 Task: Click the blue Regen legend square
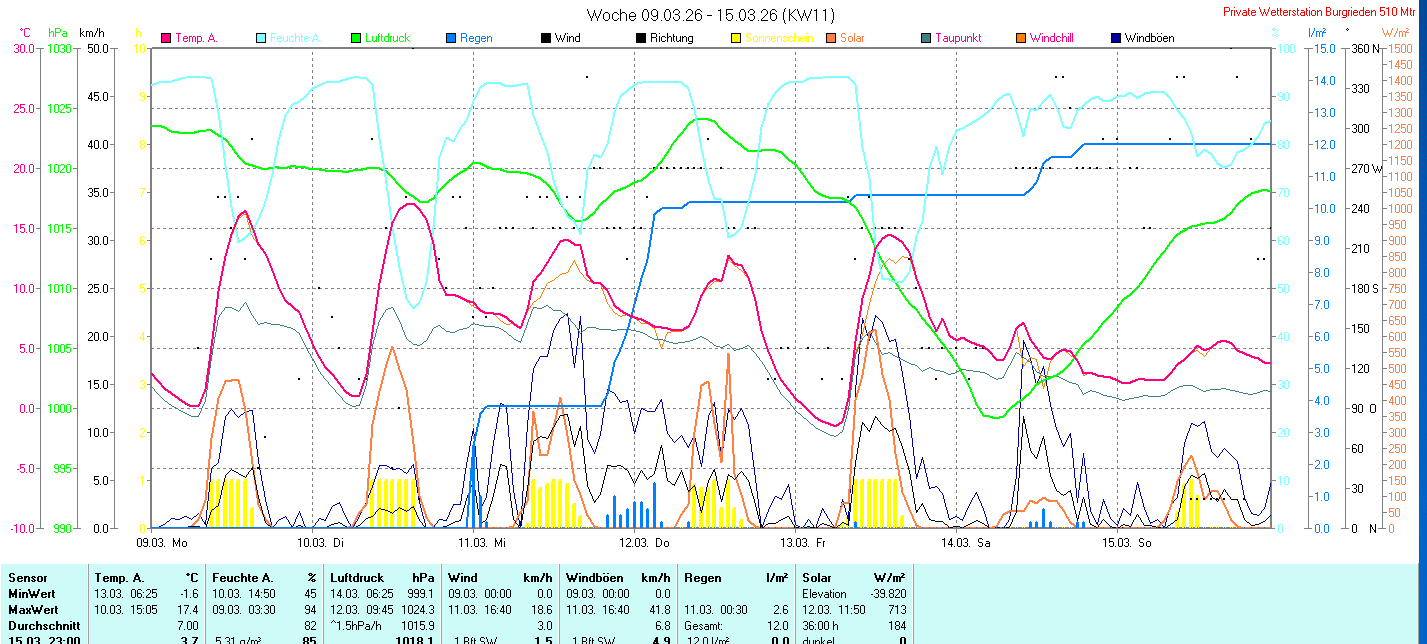coord(450,38)
